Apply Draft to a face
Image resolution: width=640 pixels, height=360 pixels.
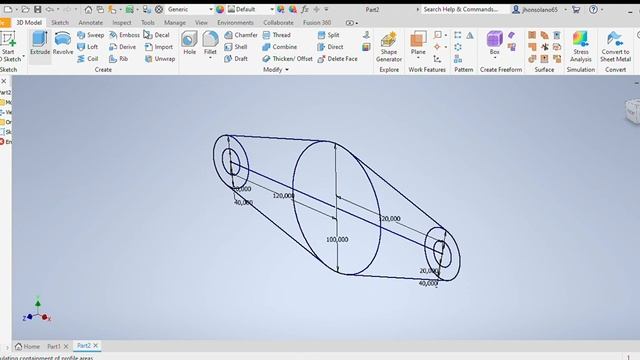(236, 59)
